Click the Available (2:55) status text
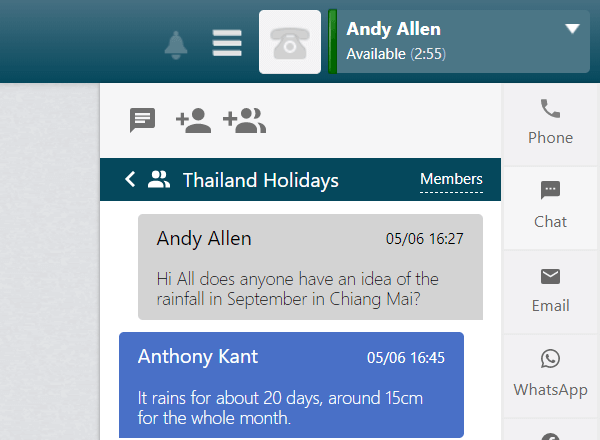Viewport: 600px width, 440px height. point(396,54)
